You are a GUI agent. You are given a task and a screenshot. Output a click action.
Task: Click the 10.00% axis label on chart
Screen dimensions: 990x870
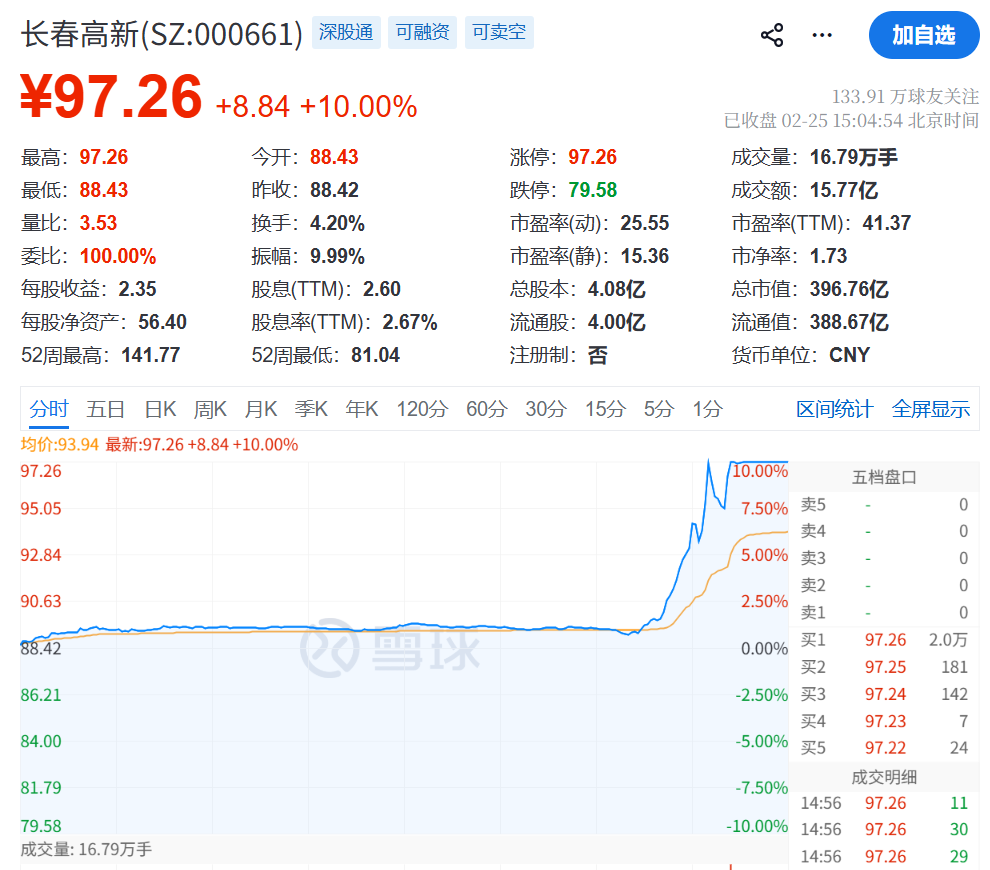760,471
